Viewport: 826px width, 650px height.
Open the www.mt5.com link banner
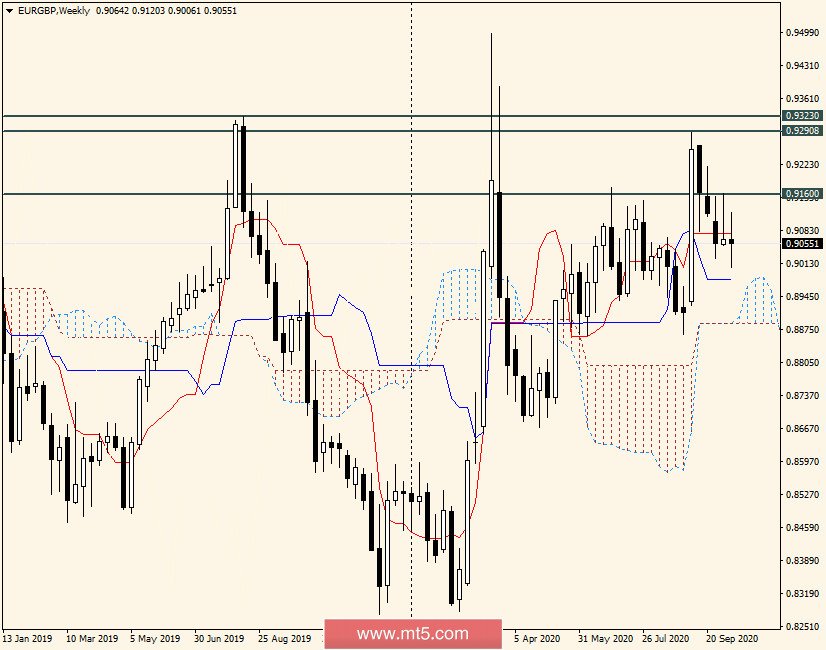[413, 634]
